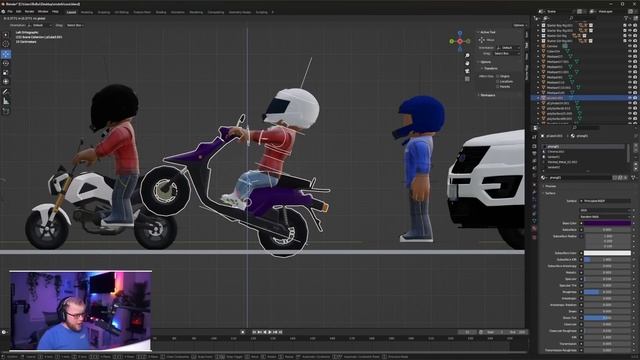Click white Subsurface Color swatch
Viewport: 640px width, 360px height.
[x=607, y=253]
